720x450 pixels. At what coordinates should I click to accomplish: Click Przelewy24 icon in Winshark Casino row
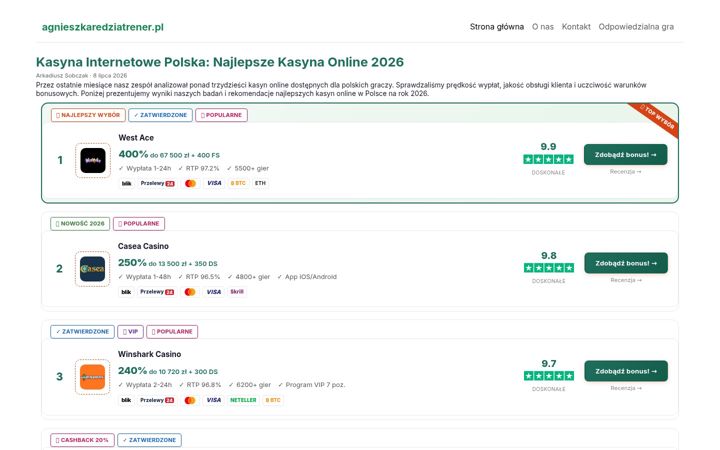(x=157, y=400)
